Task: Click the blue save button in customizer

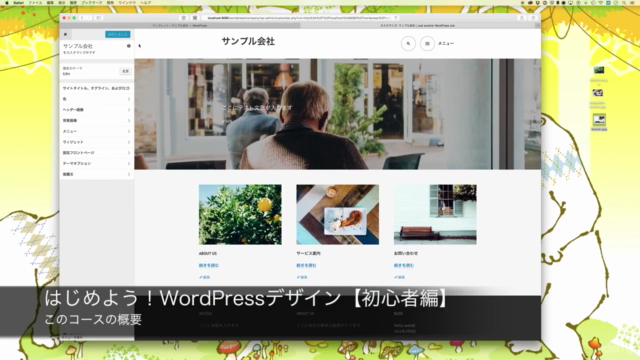Action: coord(118,34)
